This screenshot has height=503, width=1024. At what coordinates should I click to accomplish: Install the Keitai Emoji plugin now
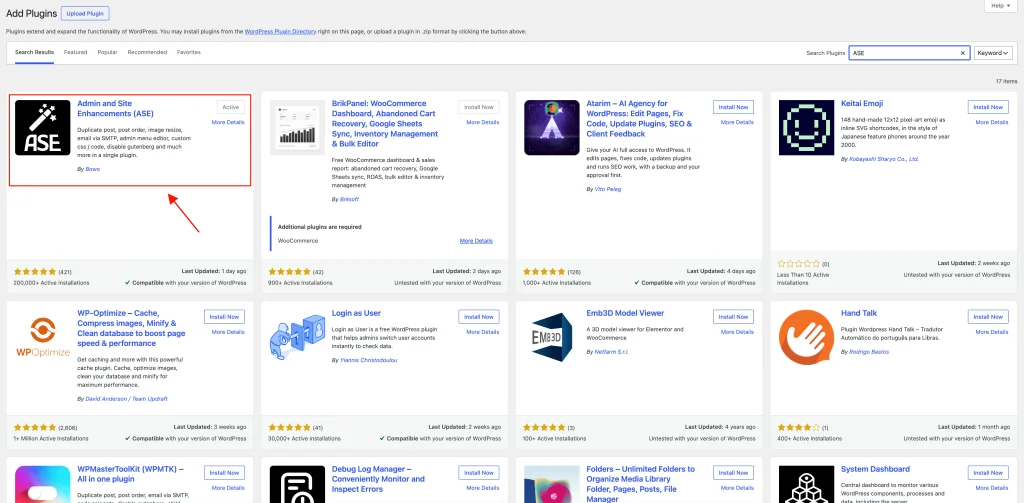988,107
